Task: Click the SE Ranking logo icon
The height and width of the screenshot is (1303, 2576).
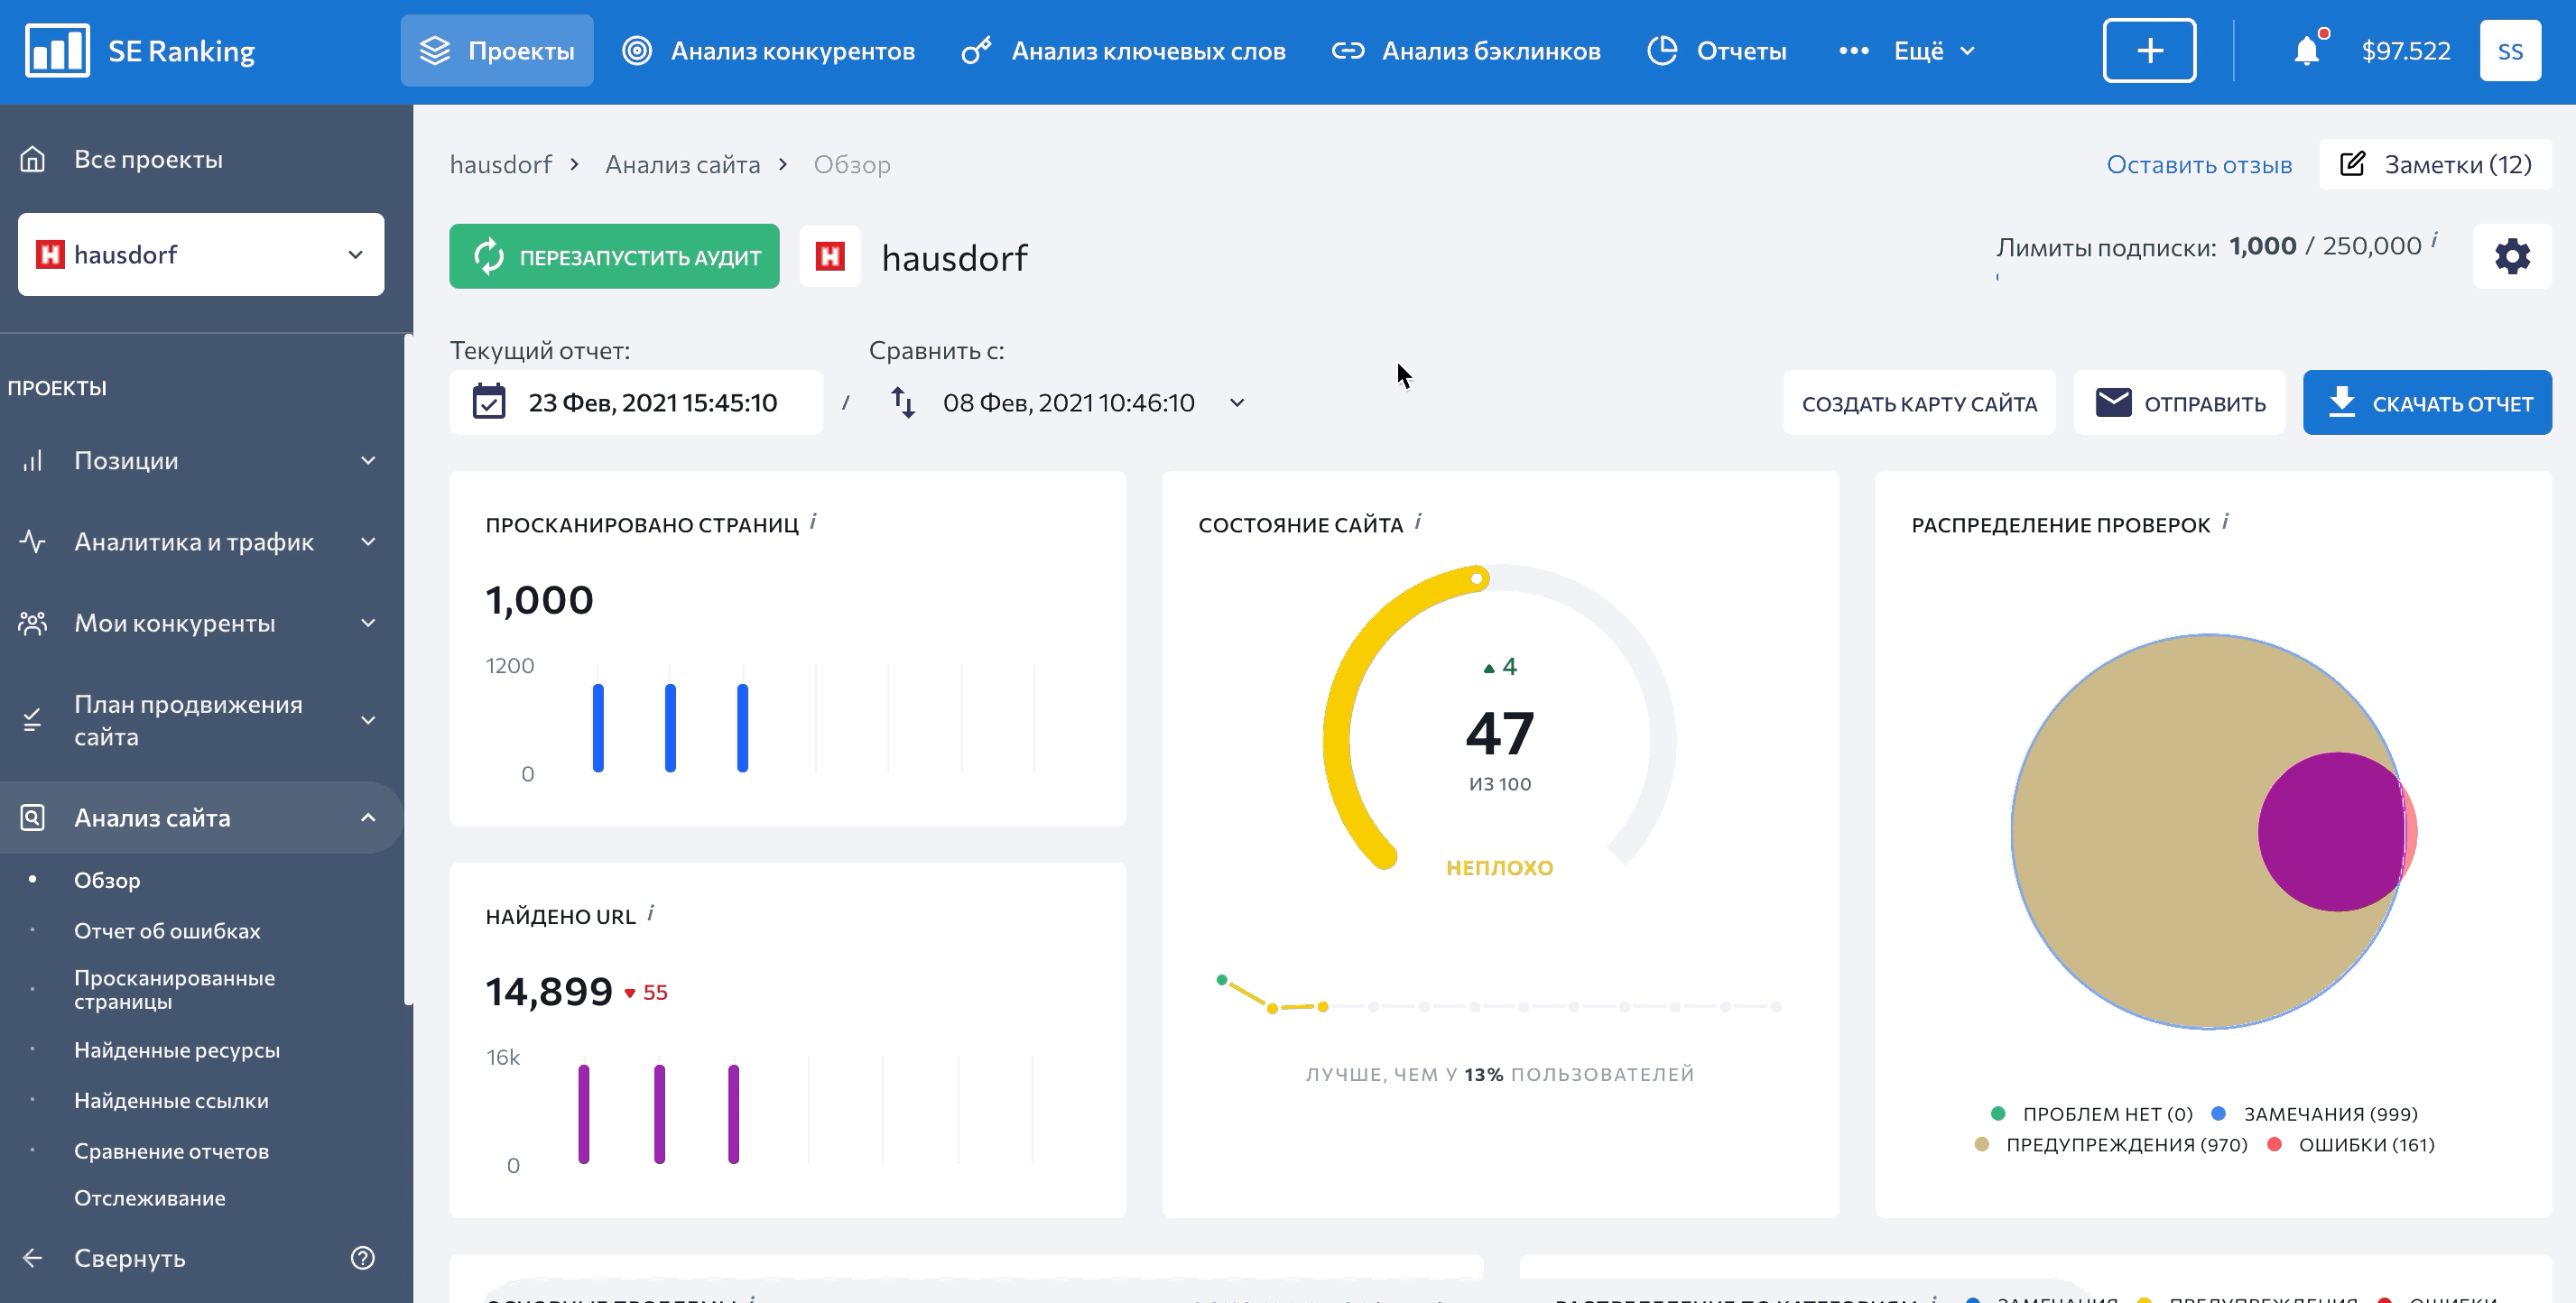Action: (x=57, y=50)
